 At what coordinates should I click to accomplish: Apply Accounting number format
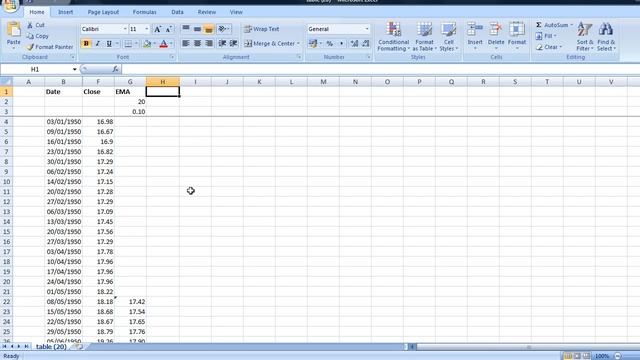[x=313, y=44]
